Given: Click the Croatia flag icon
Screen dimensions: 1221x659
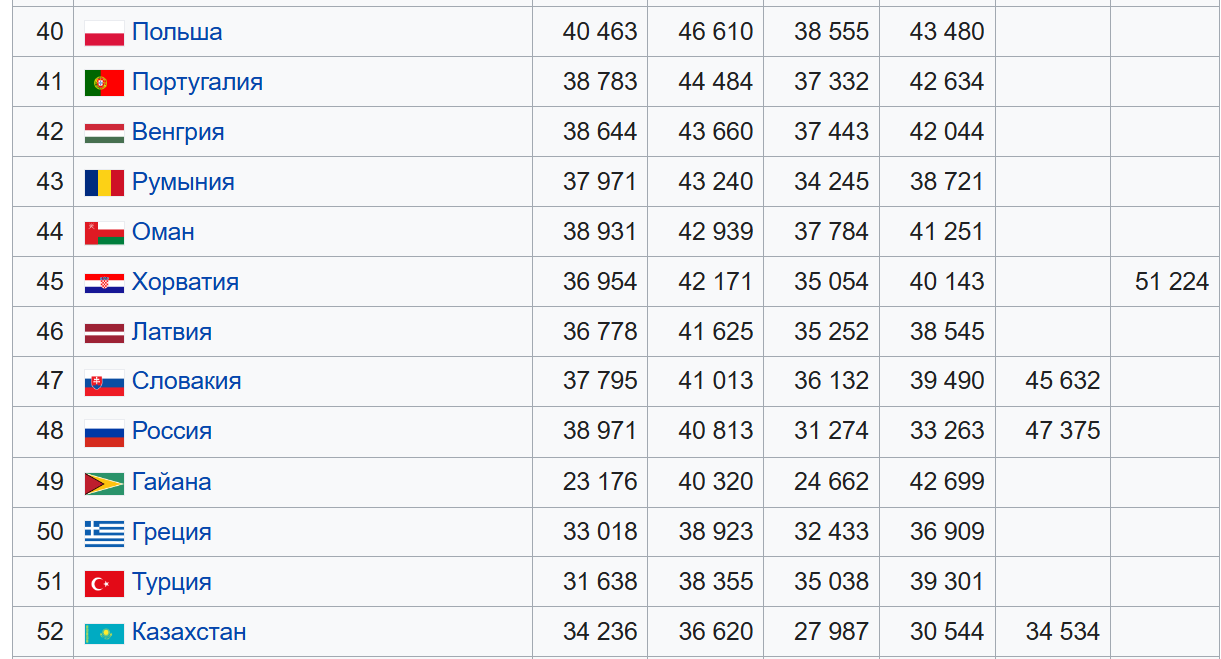Looking at the screenshot, I should click(x=104, y=283).
